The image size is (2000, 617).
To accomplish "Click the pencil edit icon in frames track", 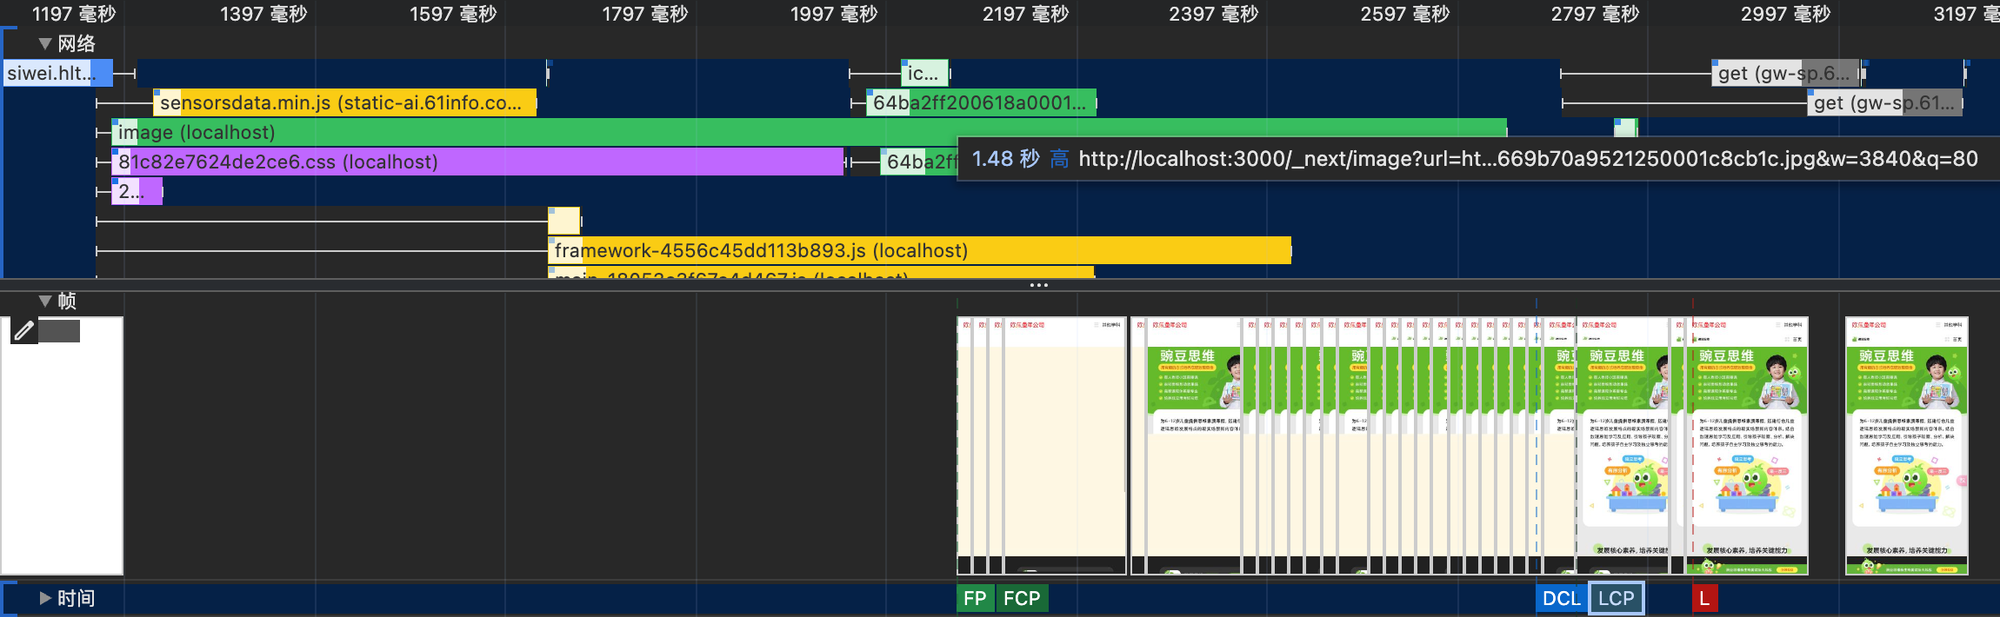I will point(24,330).
